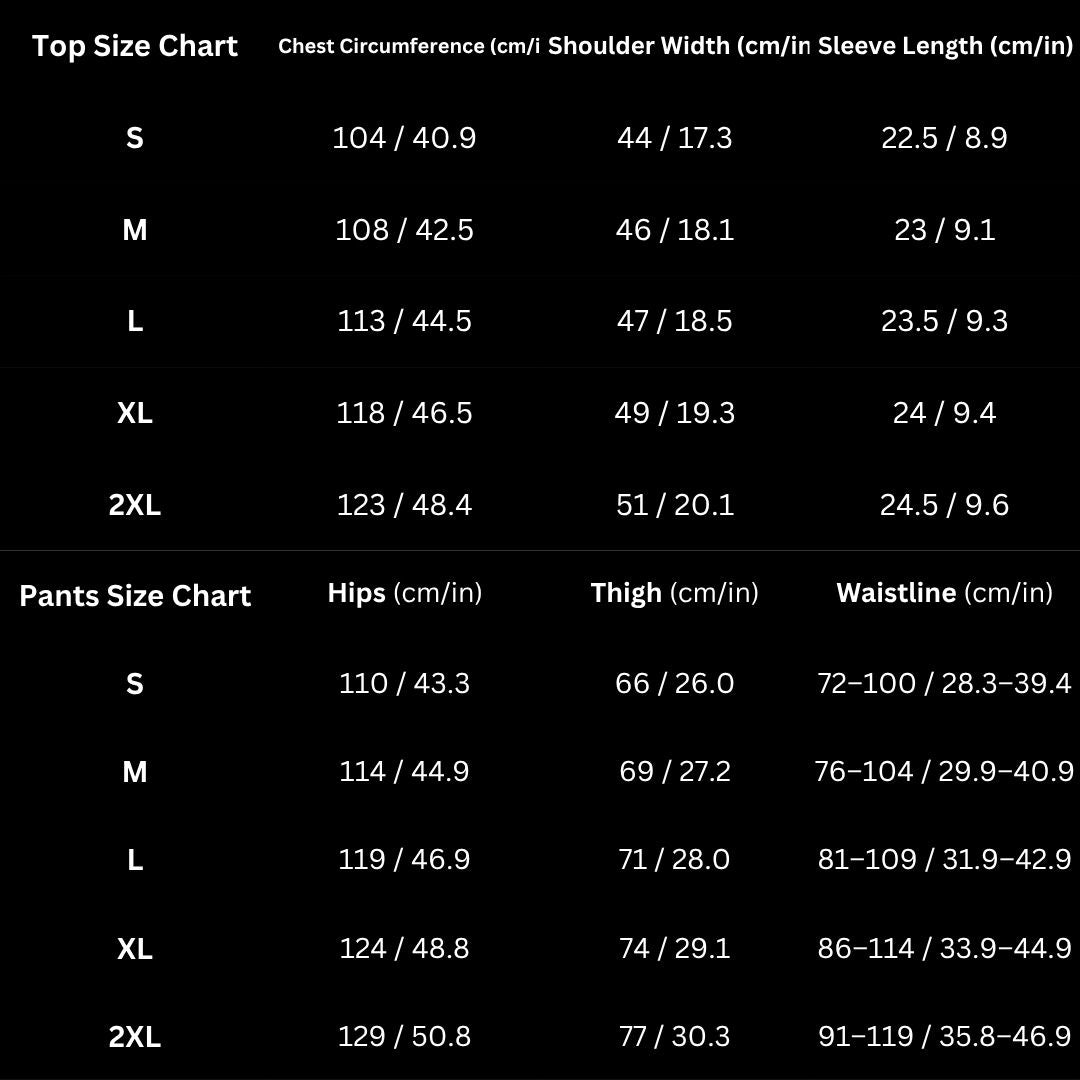Select pants XL hips value 124 / 48.8
Viewport: 1080px width, 1080px height.
404,948
